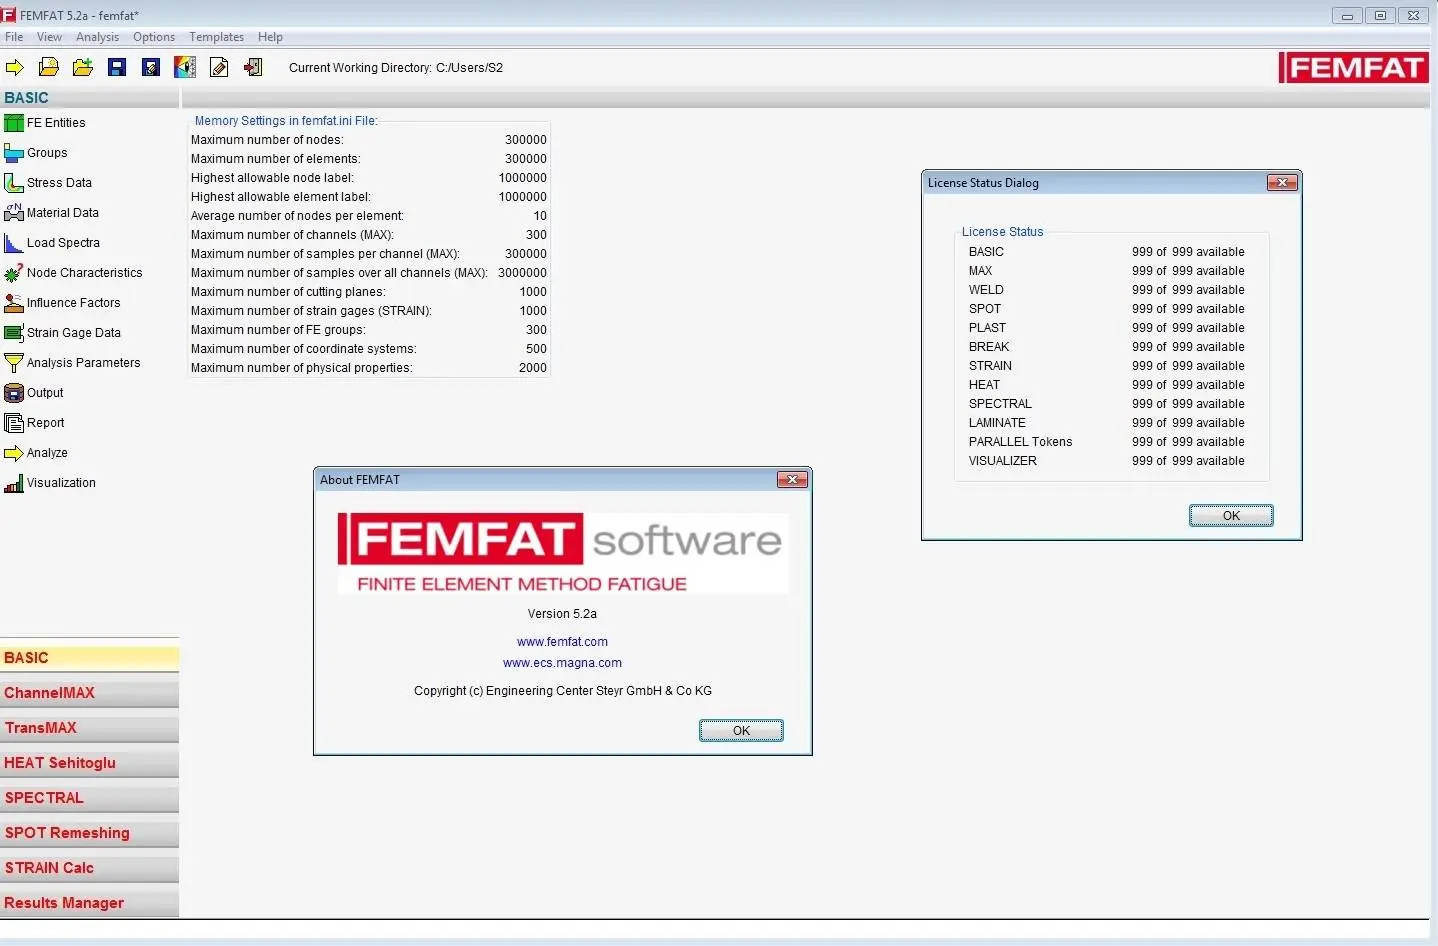Click the yellow arrow icon in the top toolbar

click(15, 68)
